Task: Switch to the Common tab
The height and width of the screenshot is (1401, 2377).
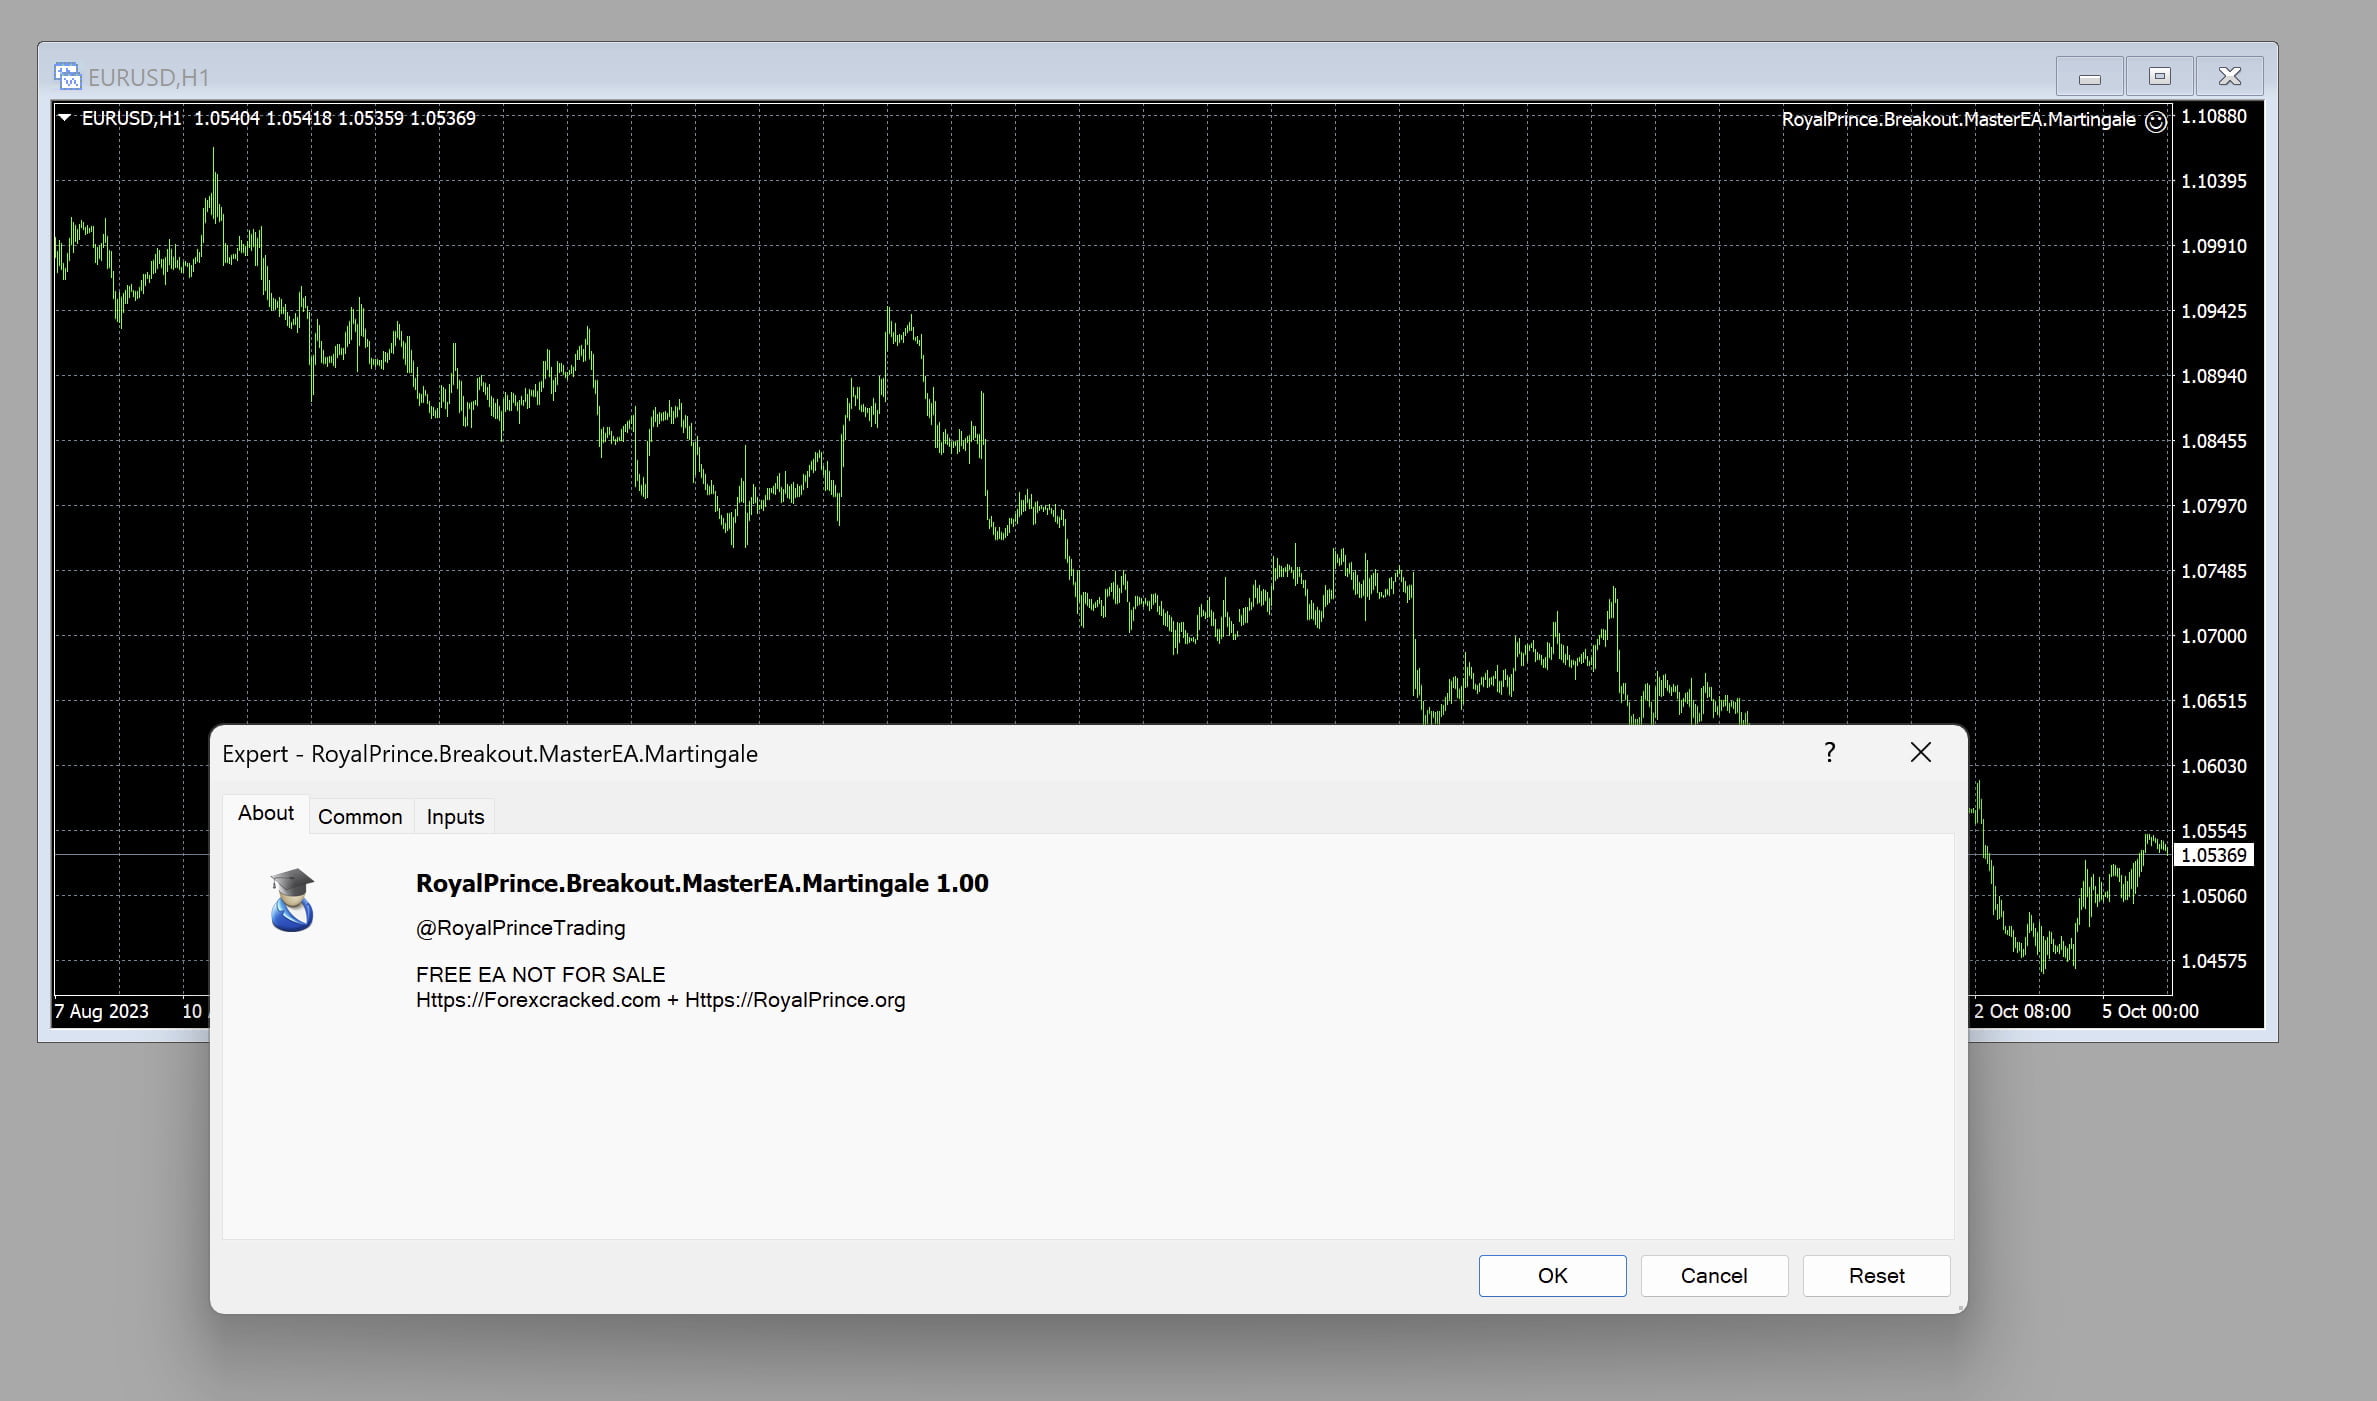Action: [360, 817]
